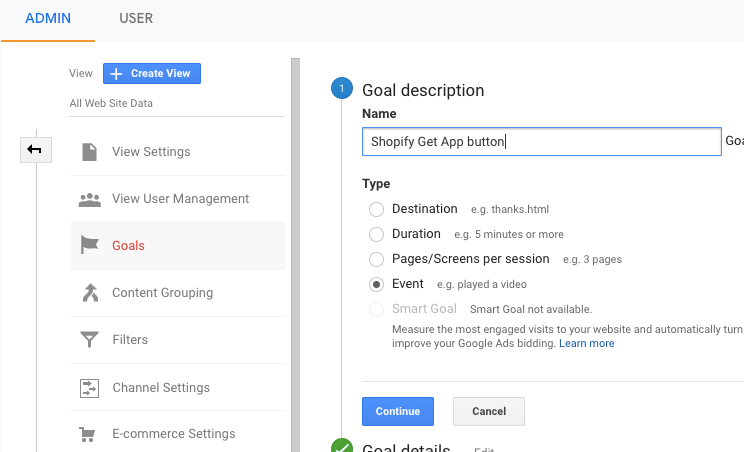Click the Content Grouping icon
This screenshot has height=452, width=744.
[x=90, y=293]
